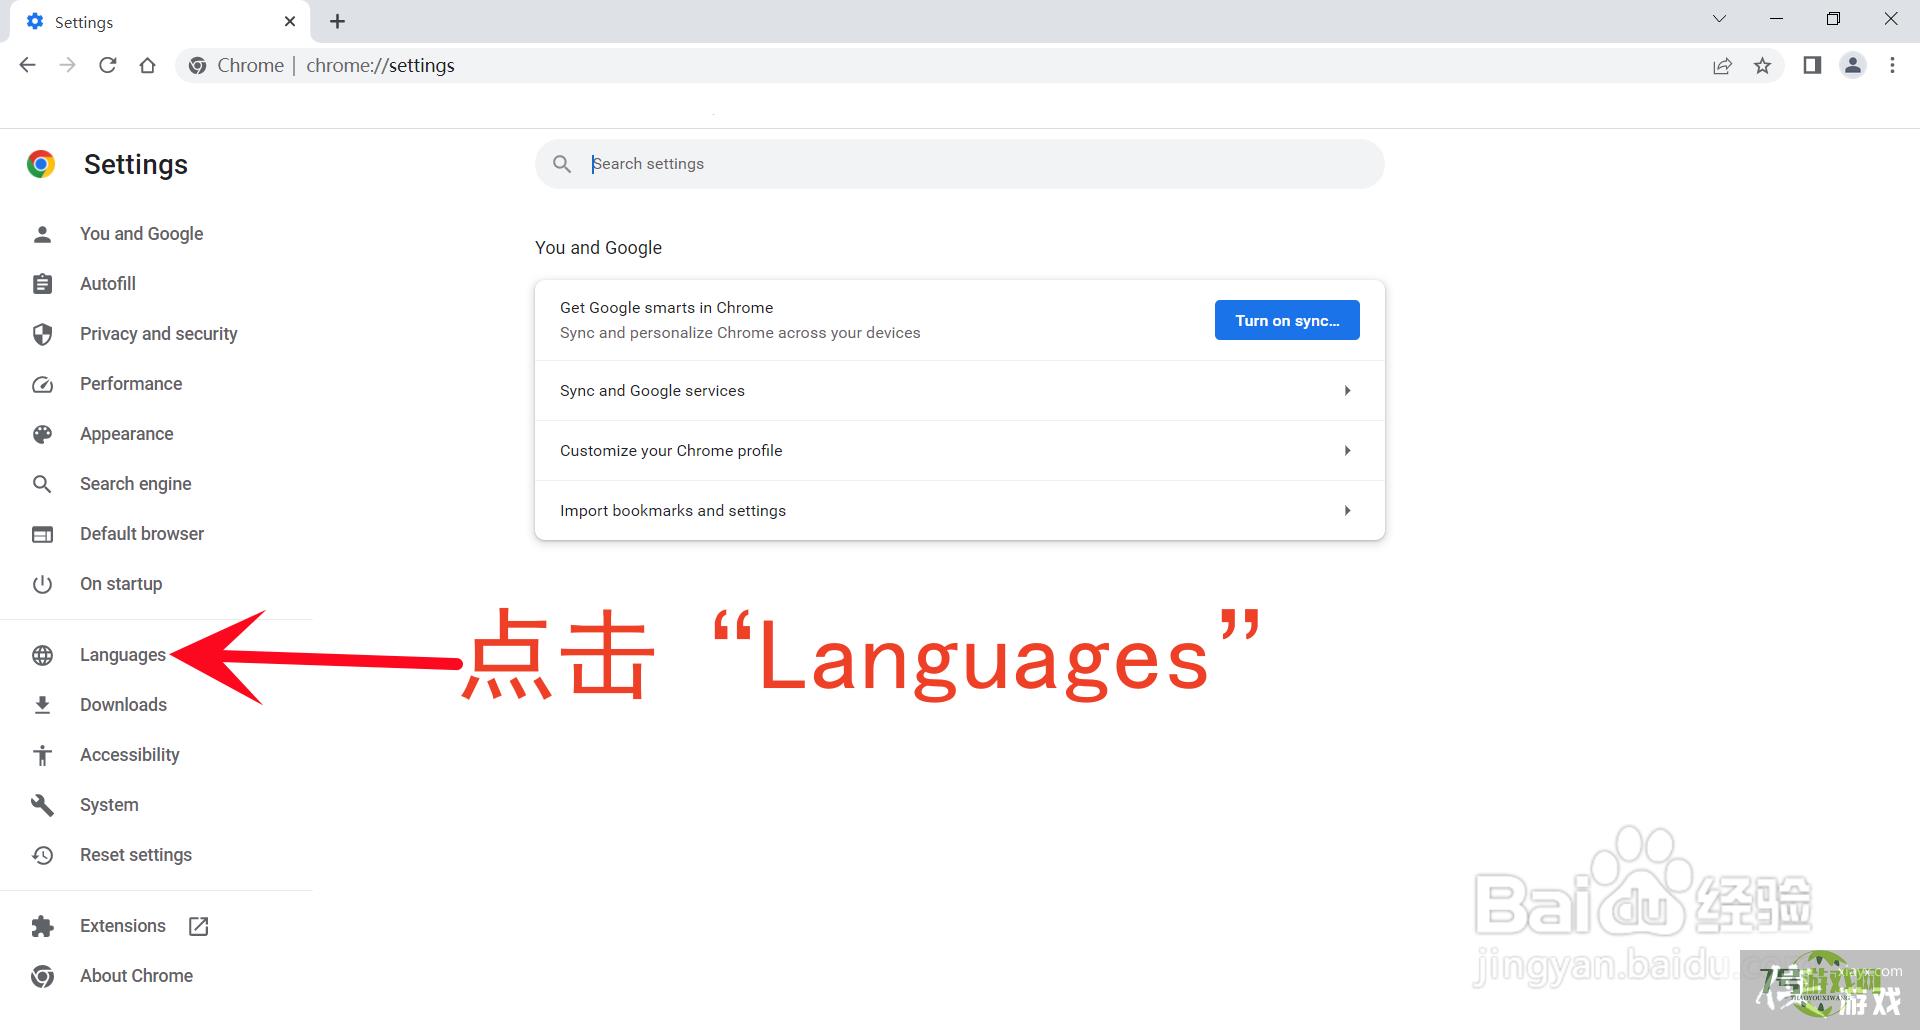Focus the Search settings field

pyautogui.click(x=960, y=164)
